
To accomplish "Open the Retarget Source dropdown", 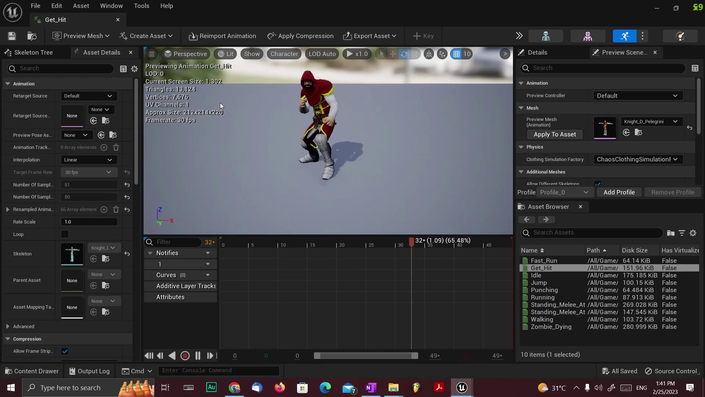I will (x=88, y=96).
